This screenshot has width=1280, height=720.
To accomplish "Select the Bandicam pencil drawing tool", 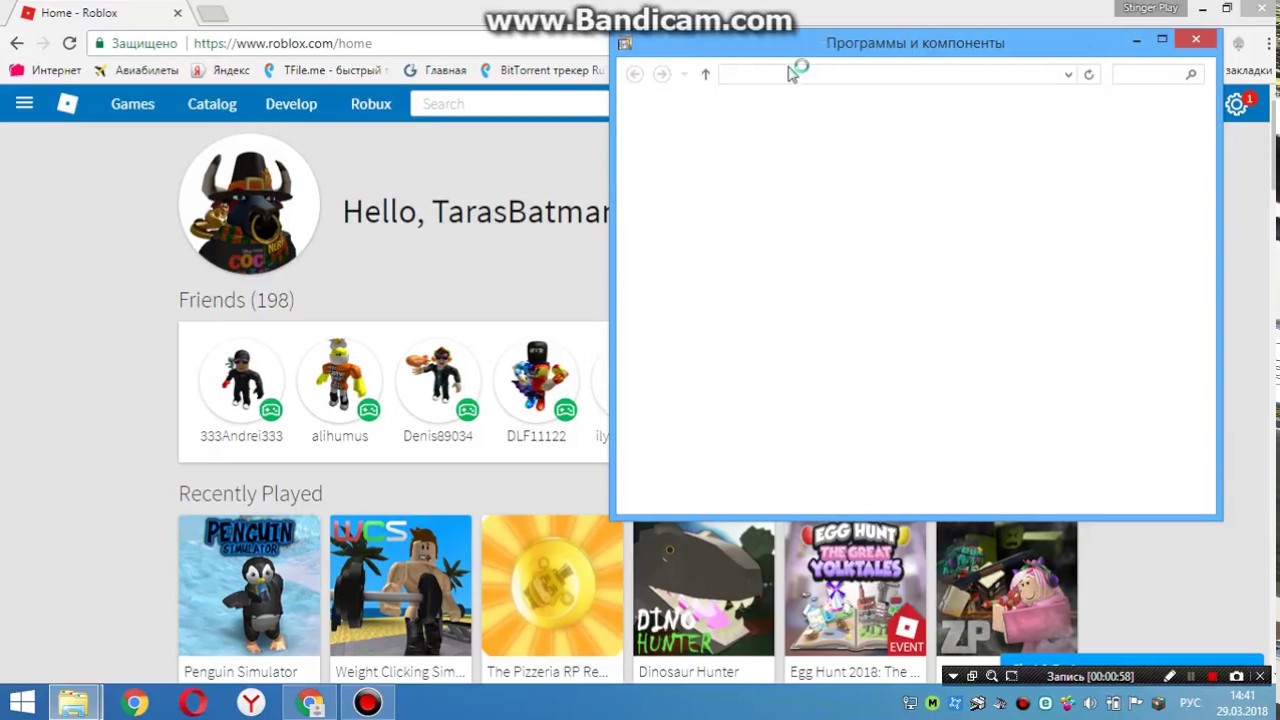I will click(1169, 676).
